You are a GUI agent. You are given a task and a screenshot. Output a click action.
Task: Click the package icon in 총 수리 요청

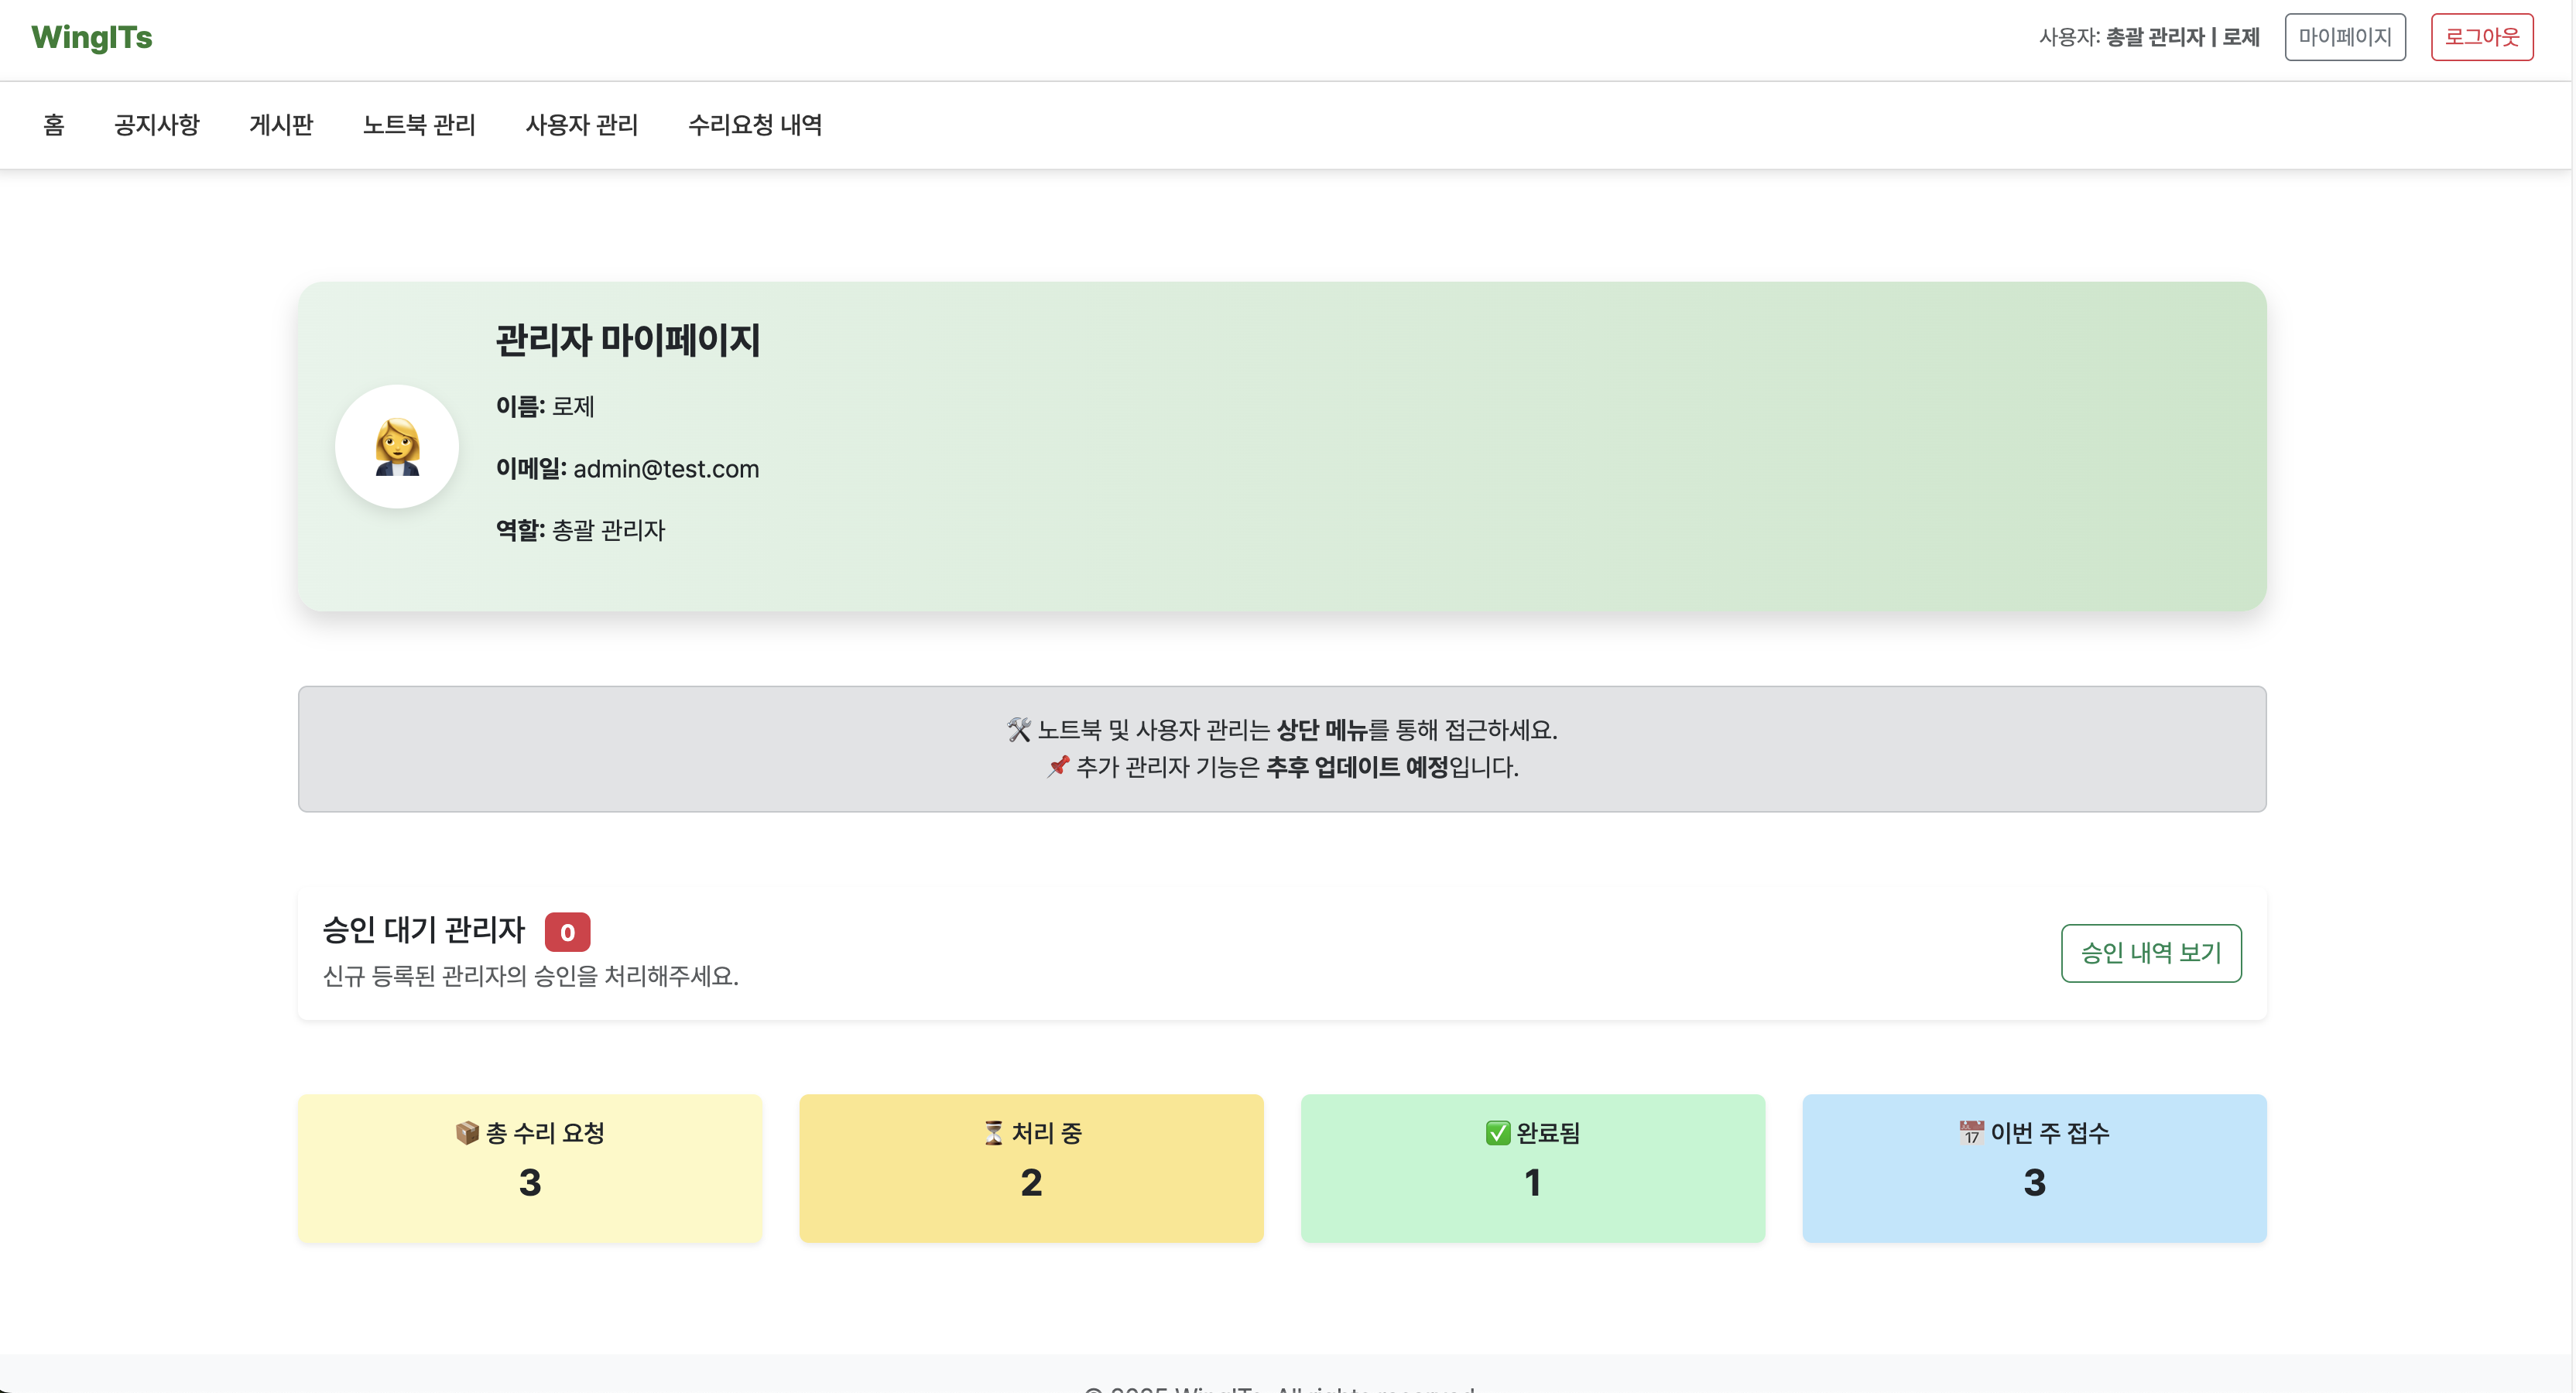click(x=467, y=1132)
